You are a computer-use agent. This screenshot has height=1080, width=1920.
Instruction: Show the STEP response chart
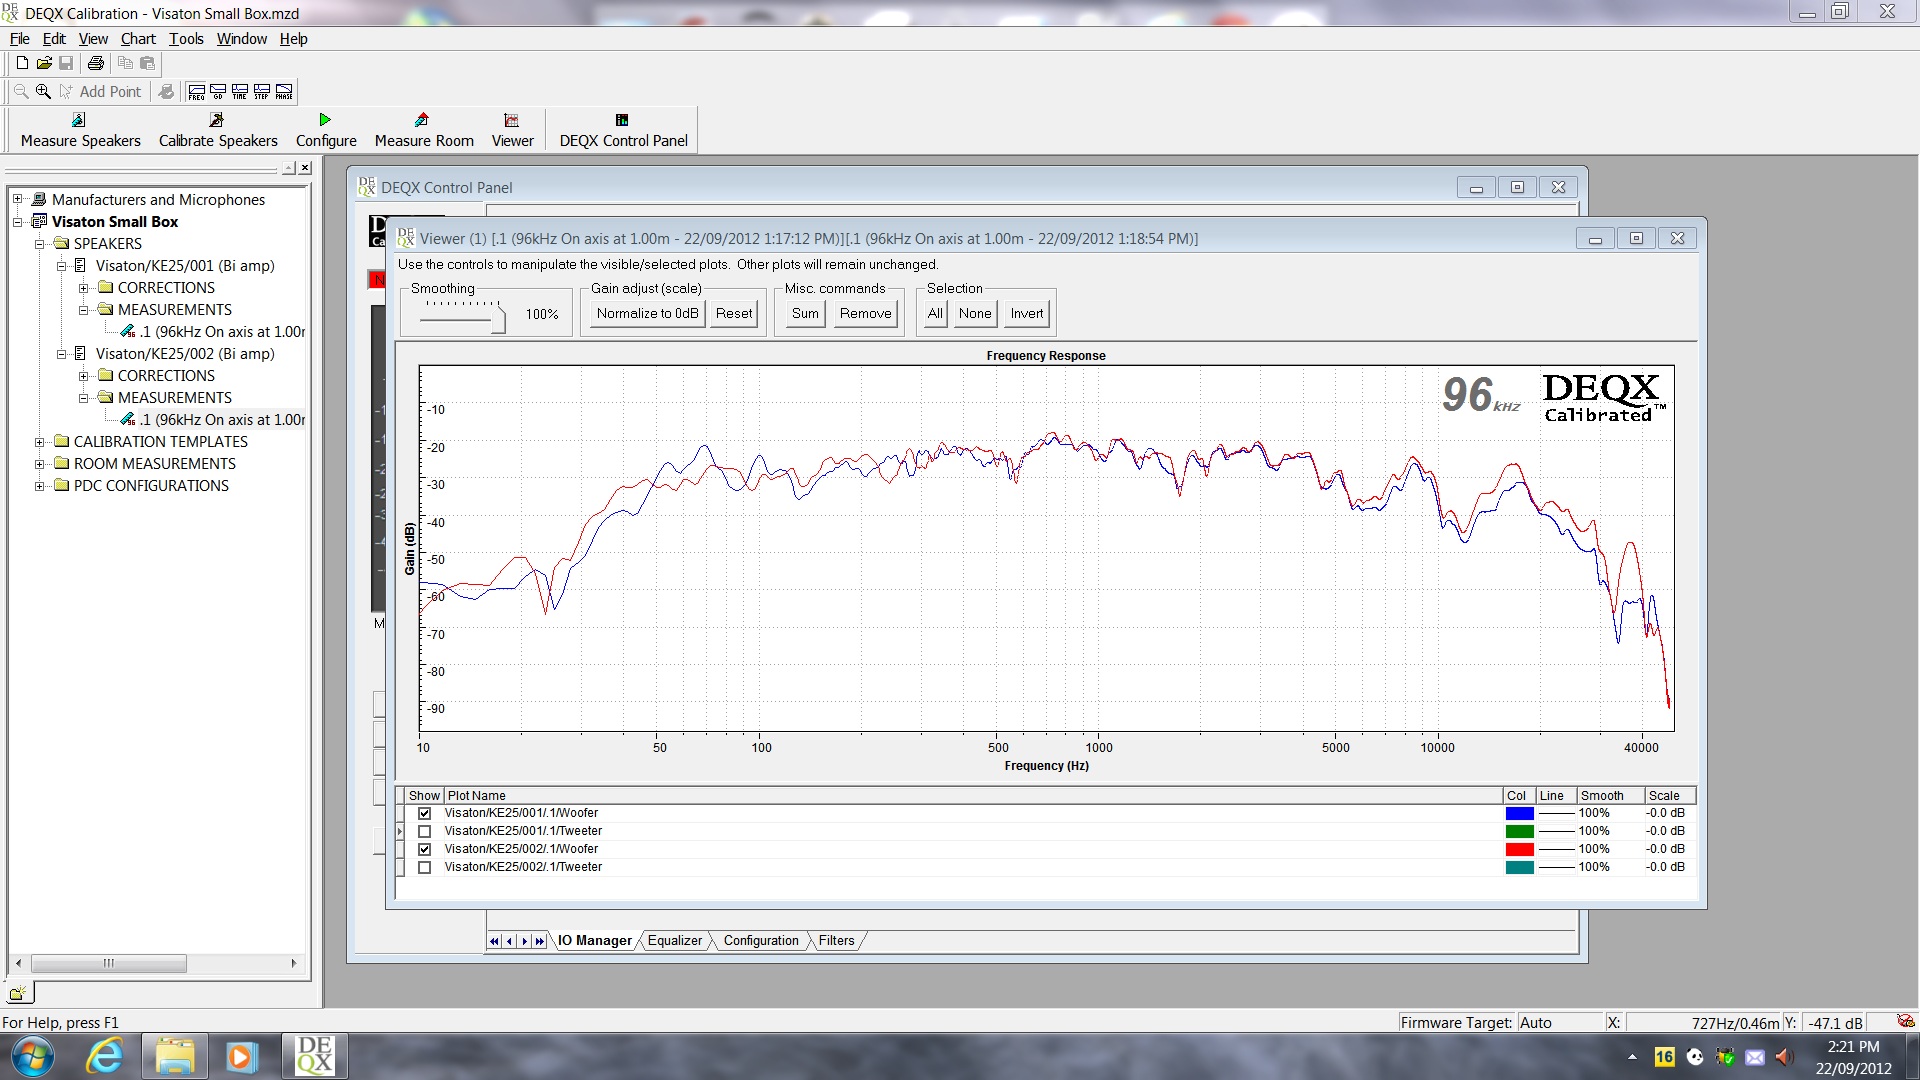262,92
